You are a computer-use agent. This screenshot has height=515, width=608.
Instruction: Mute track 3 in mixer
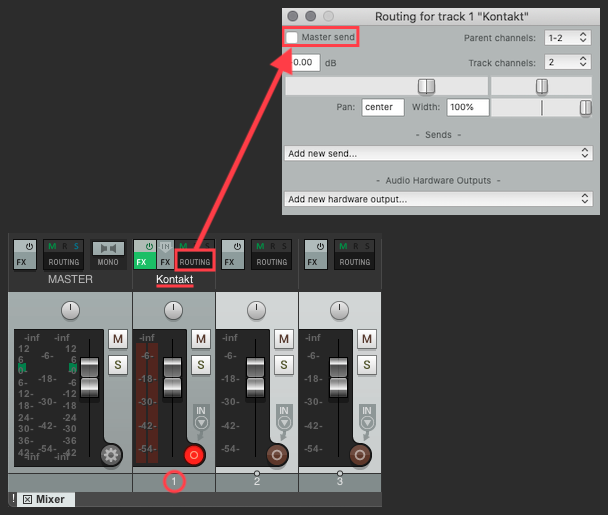pos(367,339)
